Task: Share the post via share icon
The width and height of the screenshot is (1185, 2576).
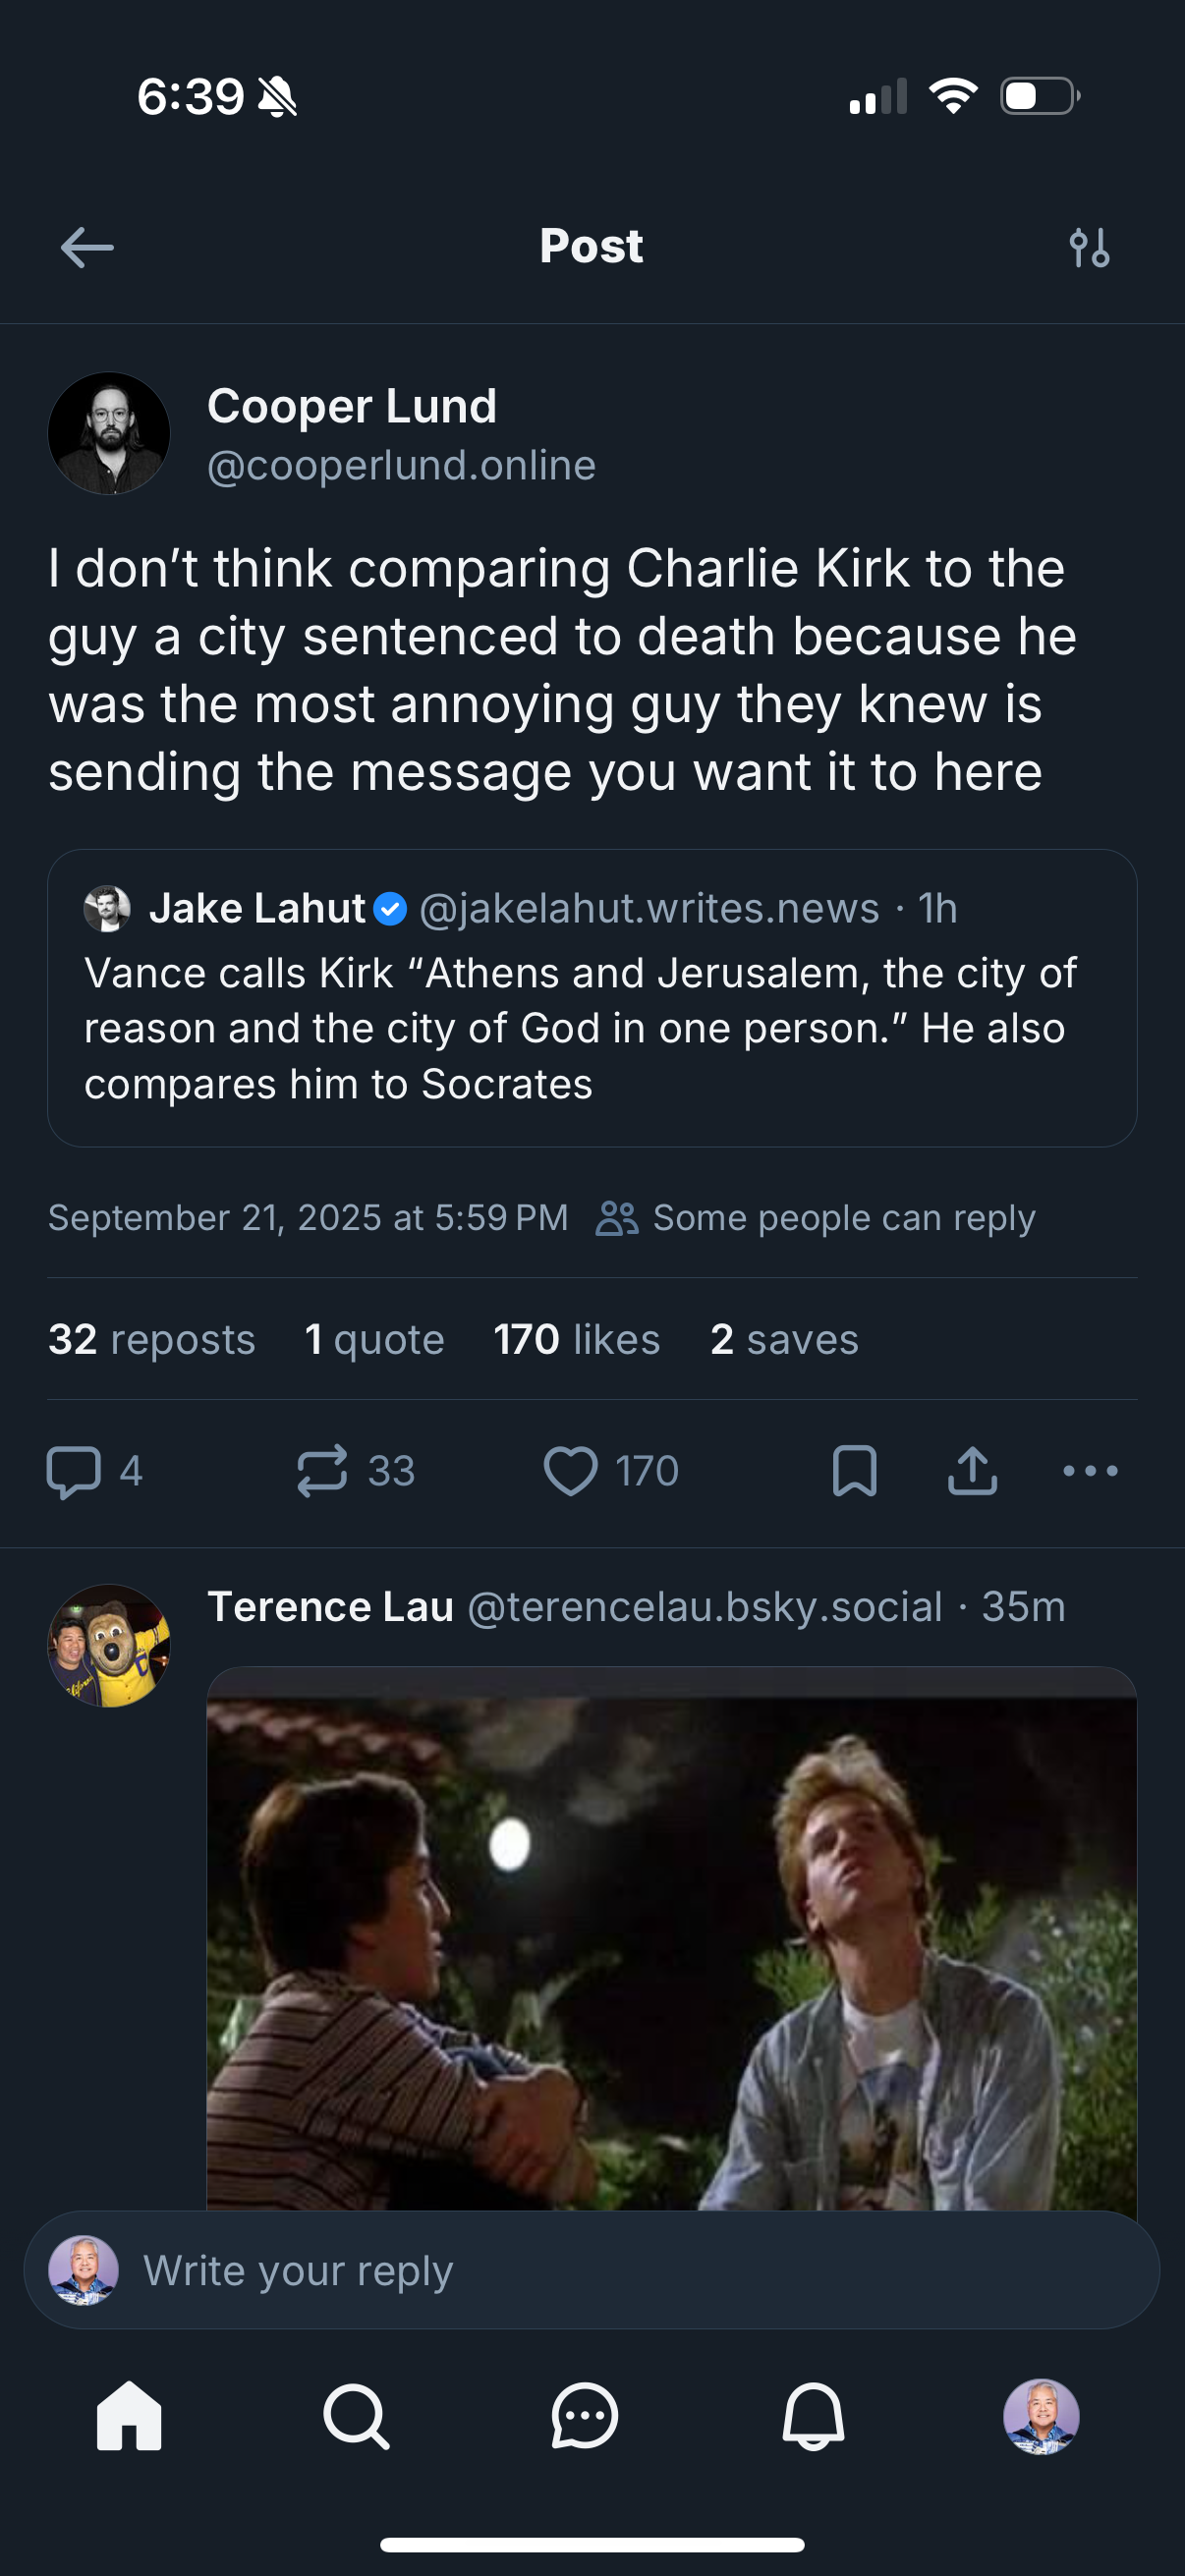Action: point(972,1471)
